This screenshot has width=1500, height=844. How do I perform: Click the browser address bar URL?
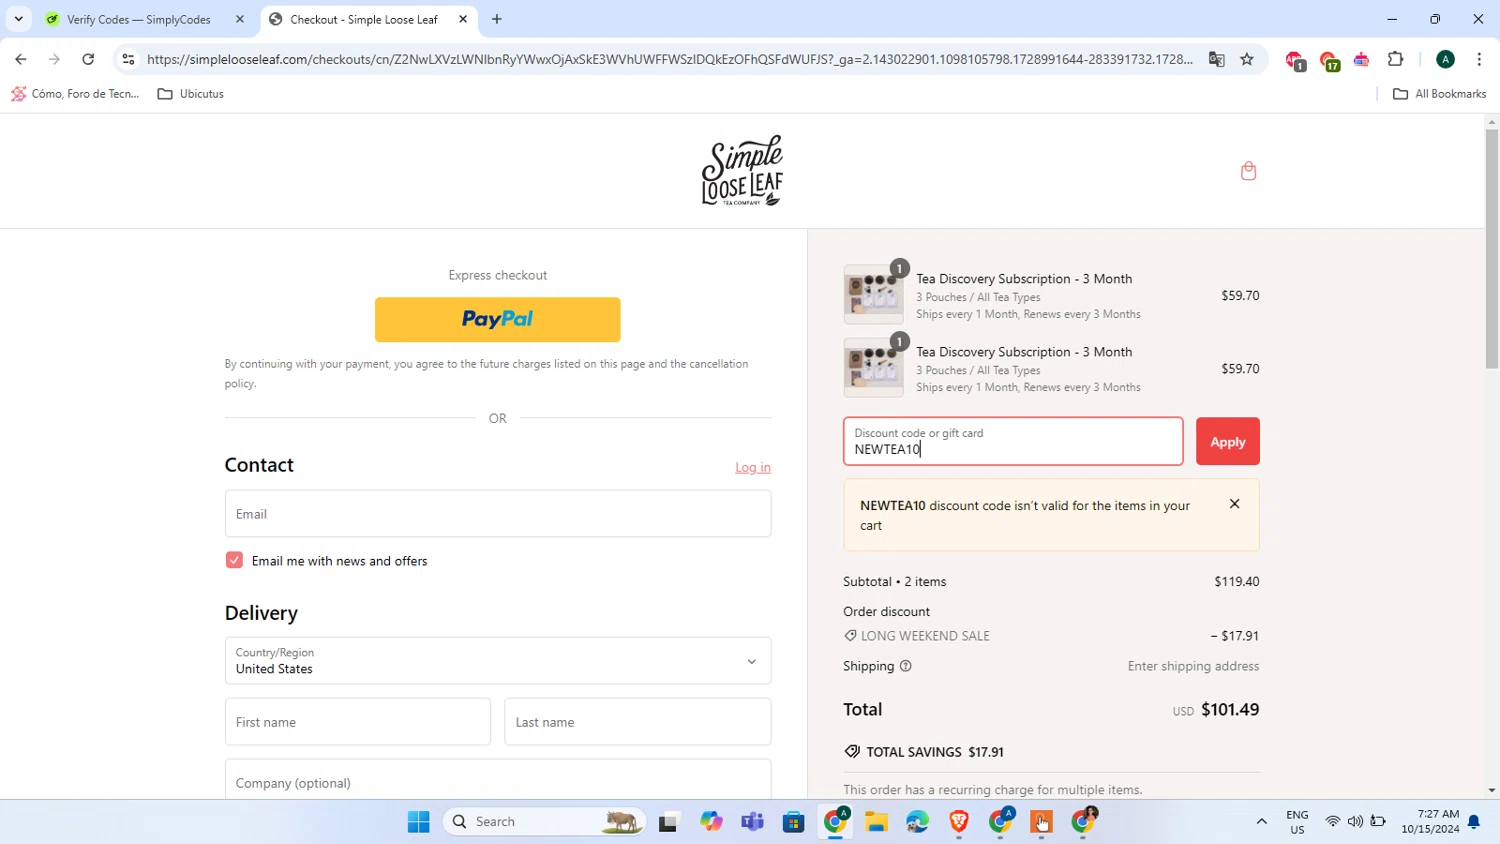click(669, 59)
